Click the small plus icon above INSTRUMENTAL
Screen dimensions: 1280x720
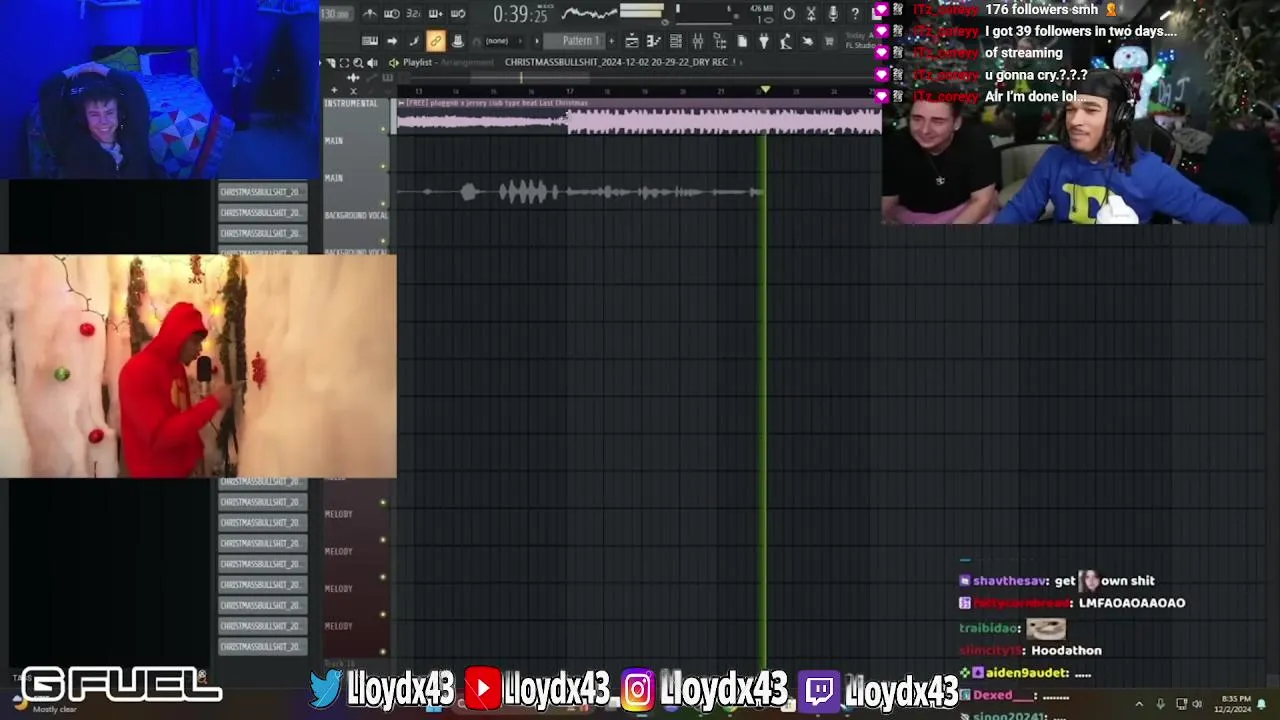pos(334,91)
